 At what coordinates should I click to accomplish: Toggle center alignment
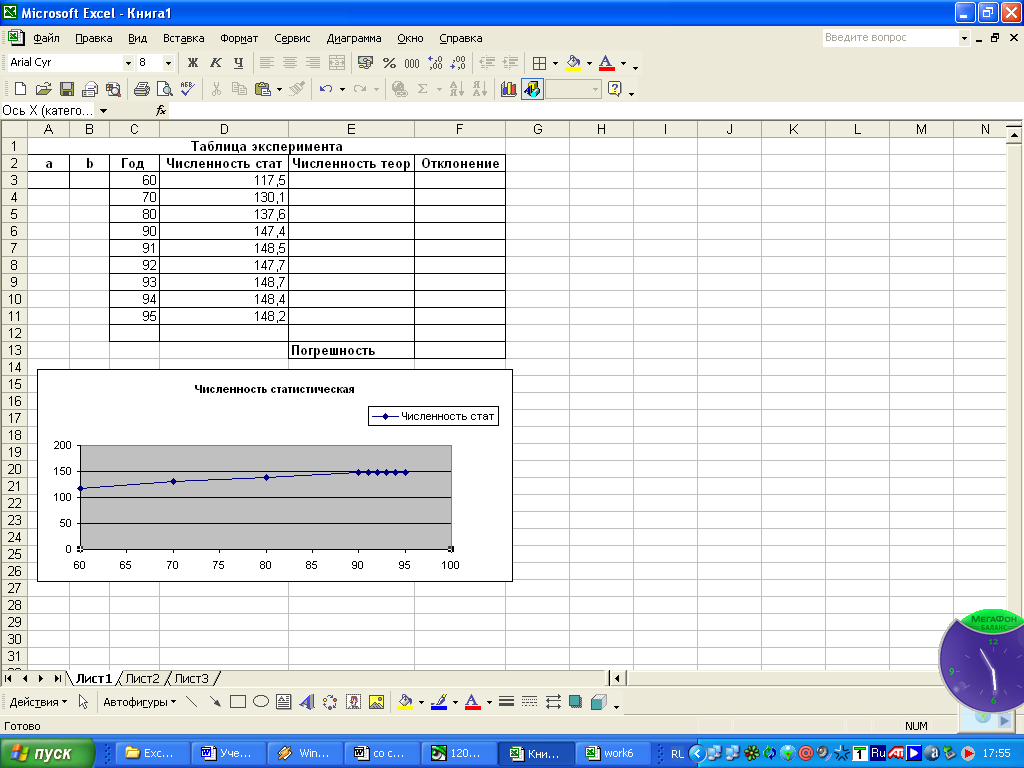tap(290, 63)
